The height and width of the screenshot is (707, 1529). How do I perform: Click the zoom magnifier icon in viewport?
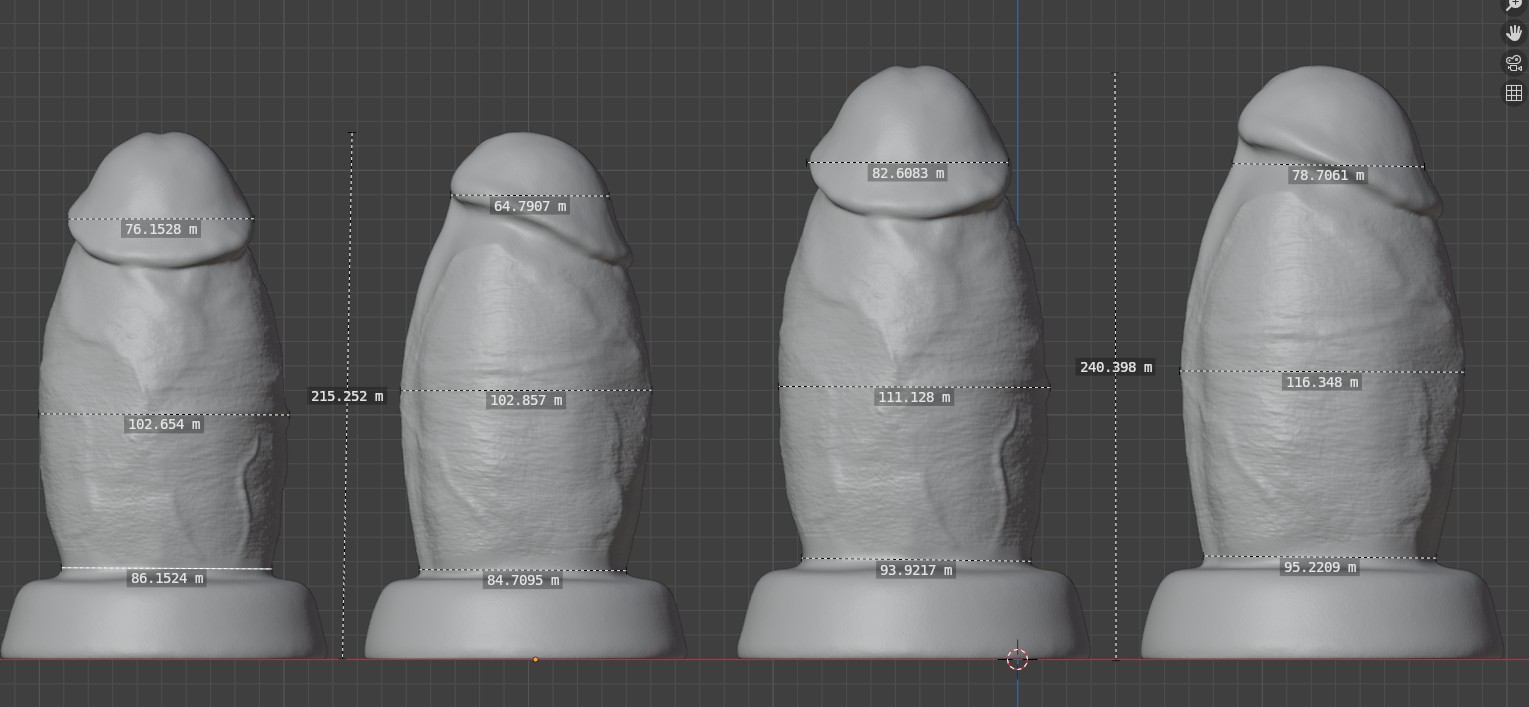tap(1513, 5)
